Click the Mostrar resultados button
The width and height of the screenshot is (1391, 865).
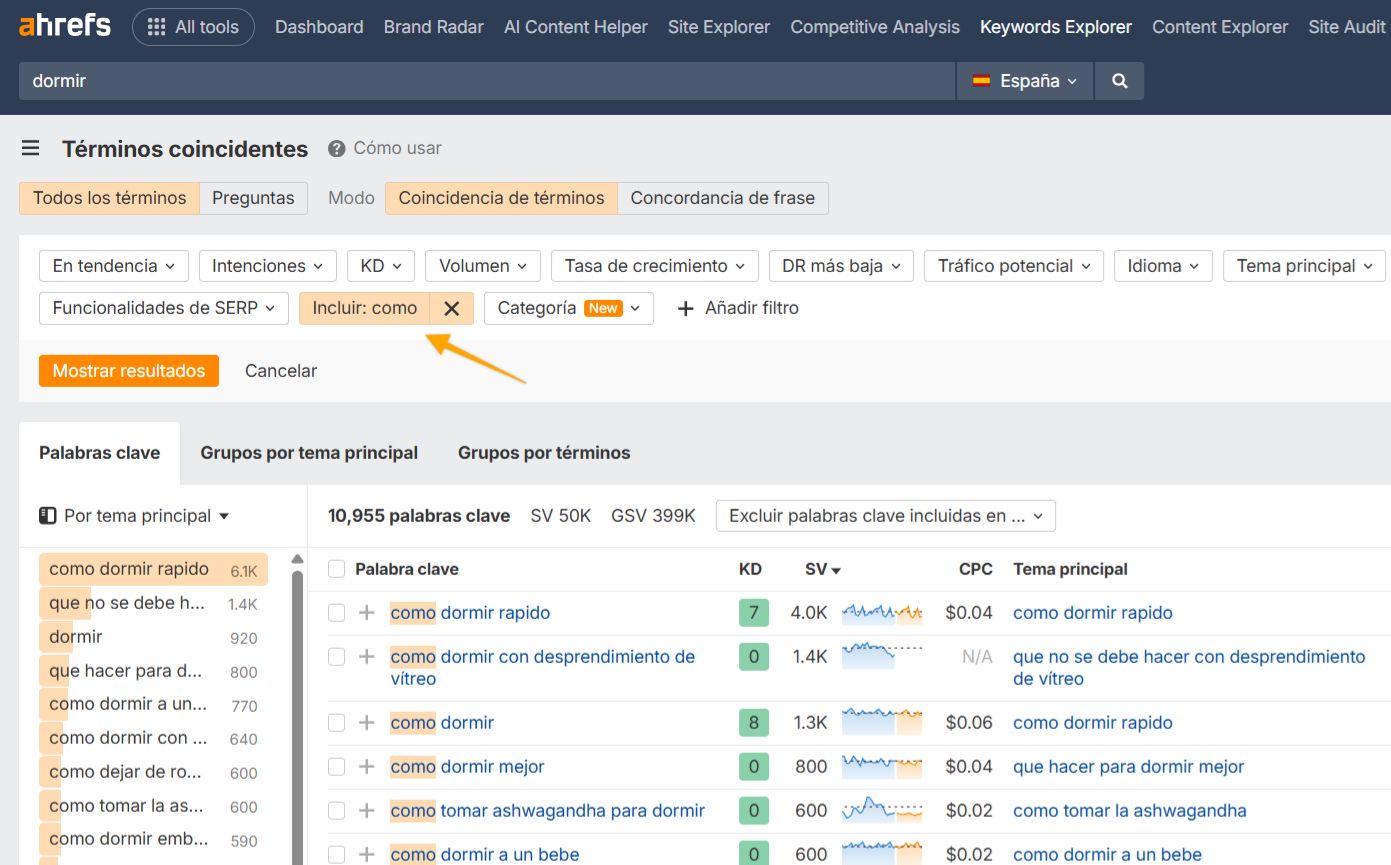click(x=128, y=370)
